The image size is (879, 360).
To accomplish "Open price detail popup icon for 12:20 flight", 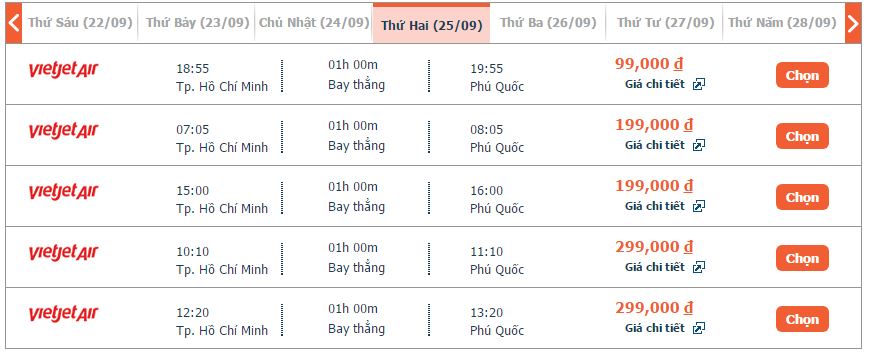I will click(x=698, y=328).
